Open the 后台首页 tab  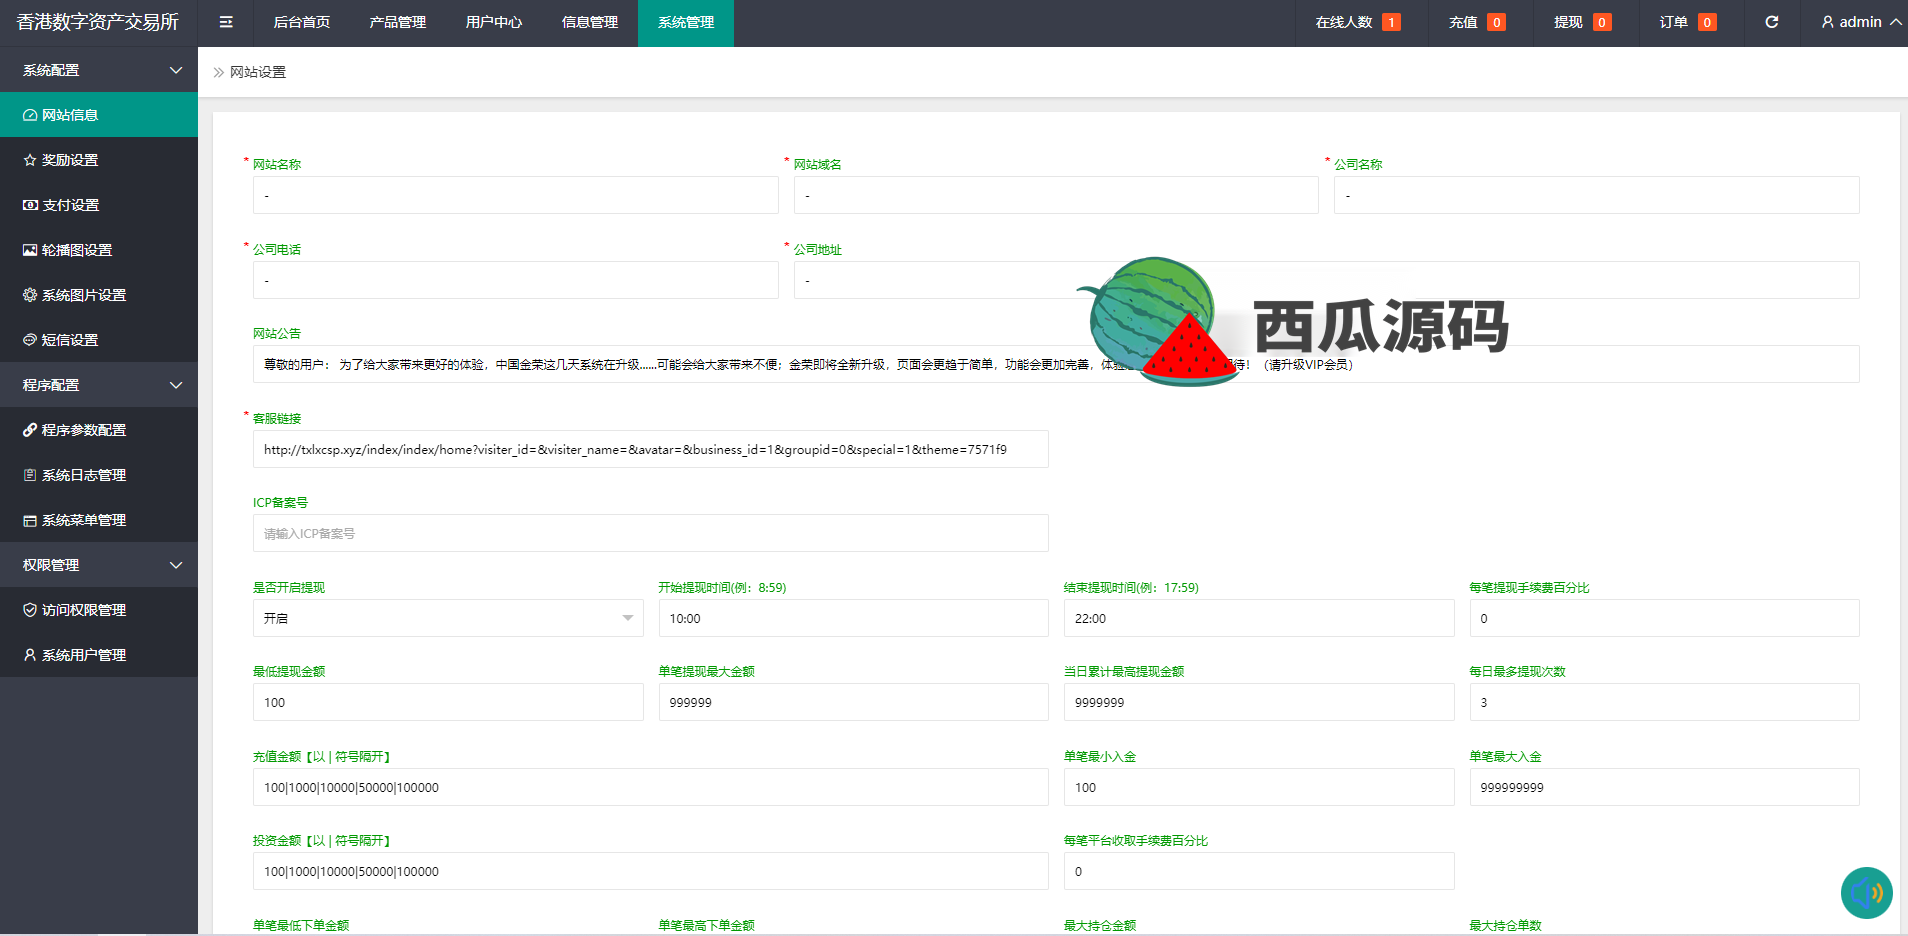pos(301,22)
